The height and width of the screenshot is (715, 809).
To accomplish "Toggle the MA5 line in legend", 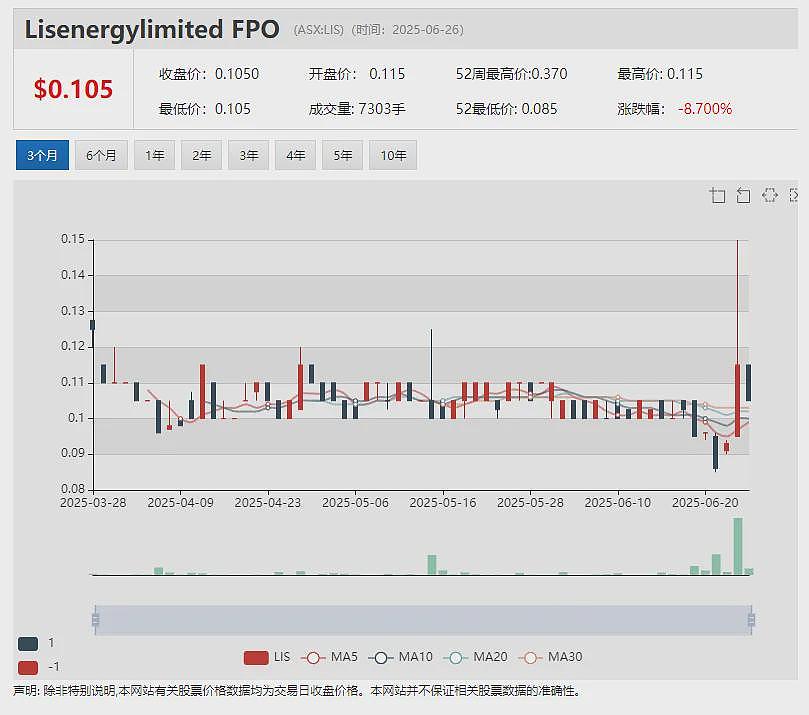I will [x=329, y=657].
